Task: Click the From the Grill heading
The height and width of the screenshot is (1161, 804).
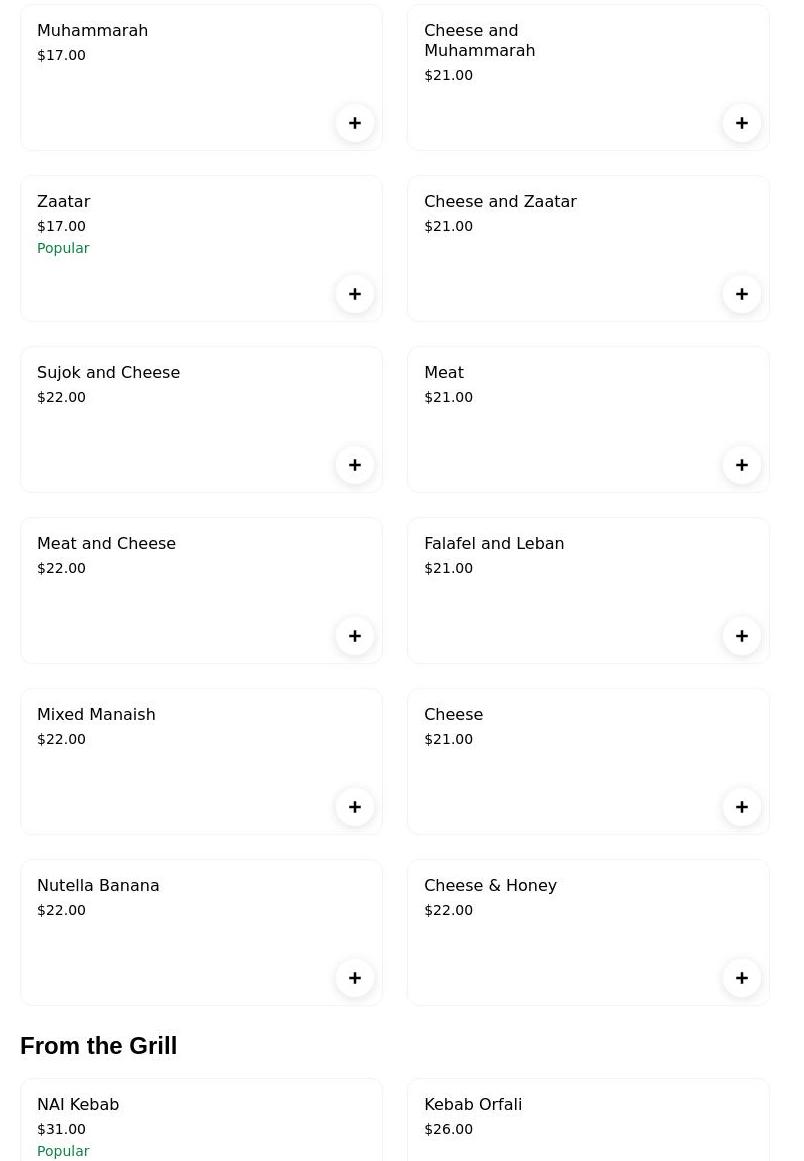Action: point(98,1046)
